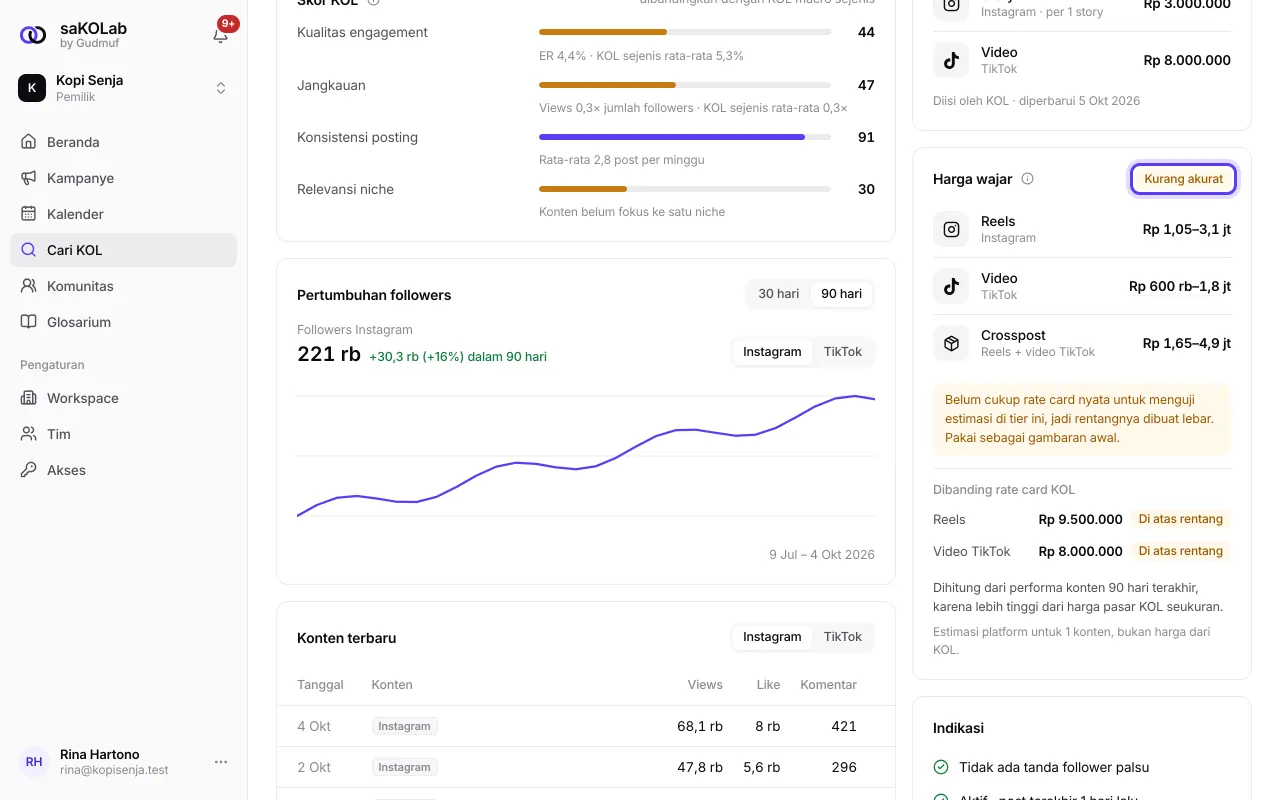Click the Relevansi niche score 30
The height and width of the screenshot is (800, 1280).
point(866,189)
